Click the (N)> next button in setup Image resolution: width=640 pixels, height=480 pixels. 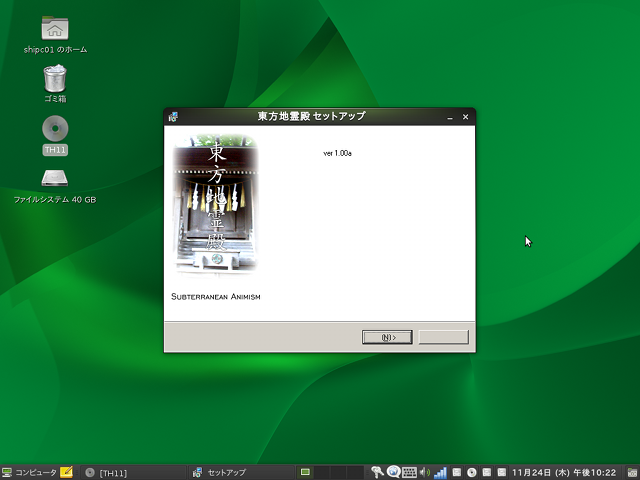pyautogui.click(x=387, y=337)
